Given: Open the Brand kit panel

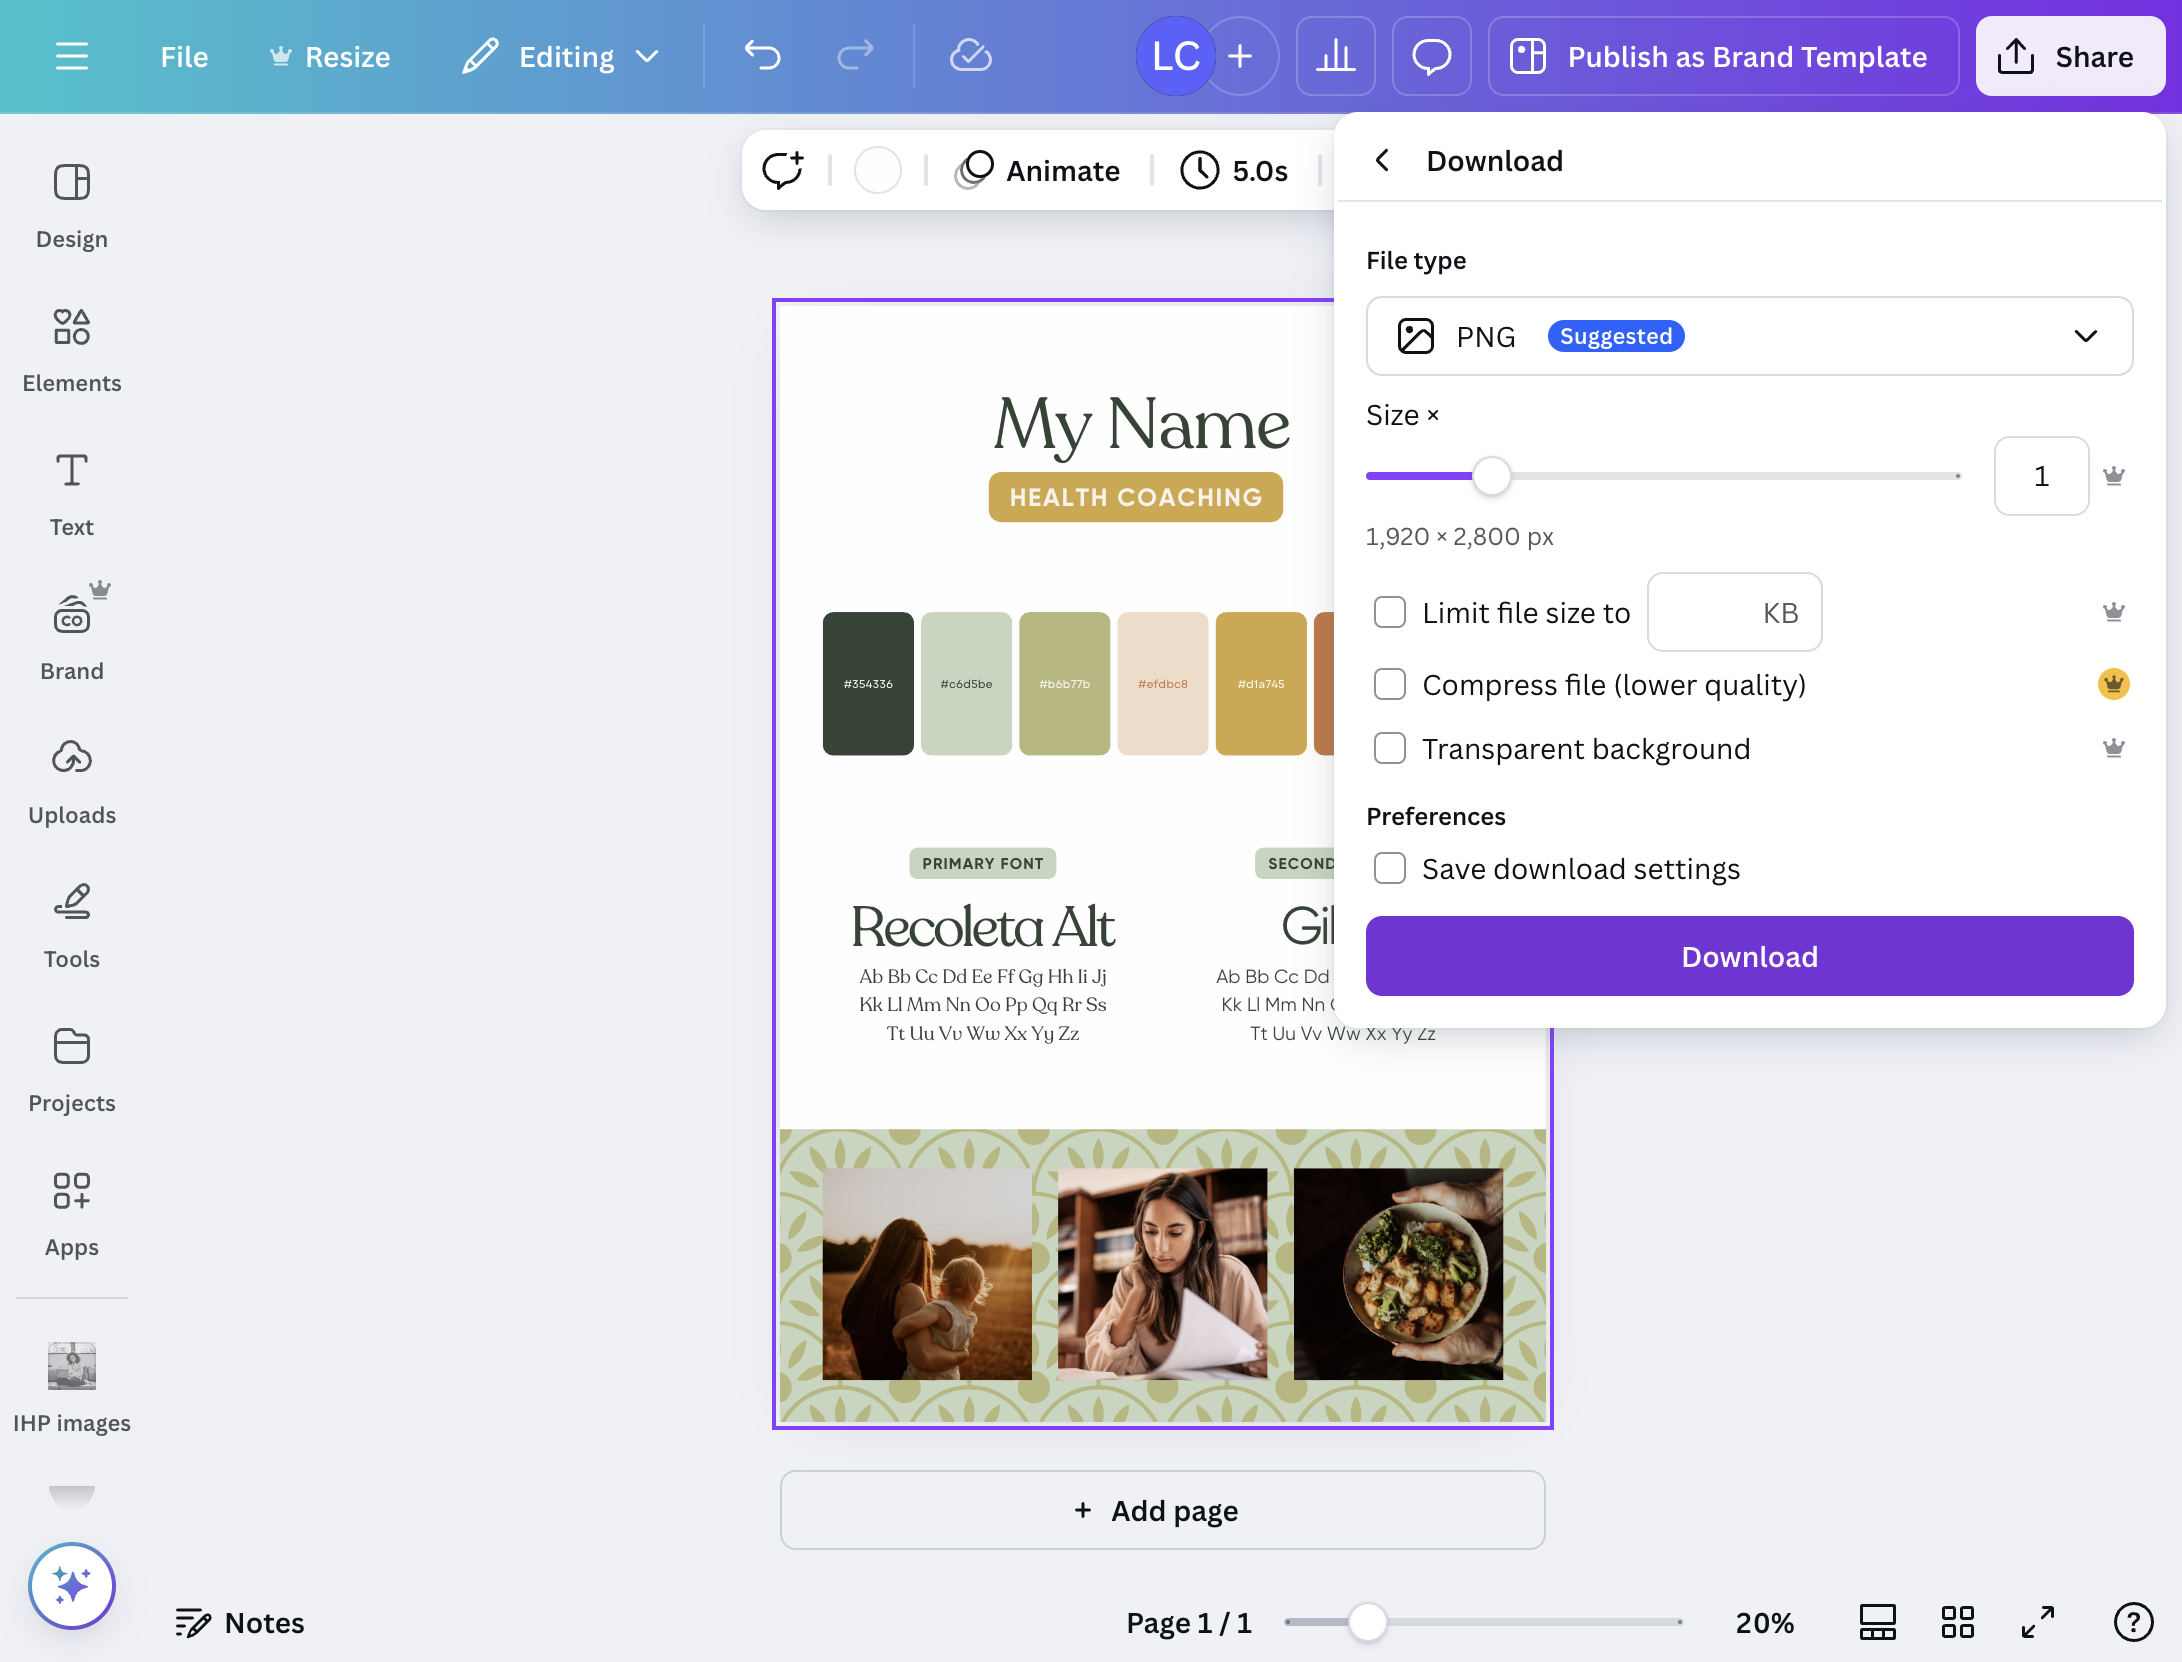Looking at the screenshot, I should click(72, 639).
